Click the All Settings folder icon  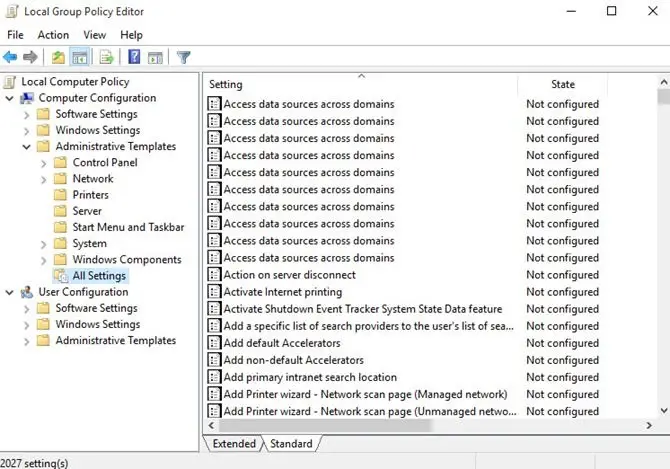pyautogui.click(x=61, y=276)
